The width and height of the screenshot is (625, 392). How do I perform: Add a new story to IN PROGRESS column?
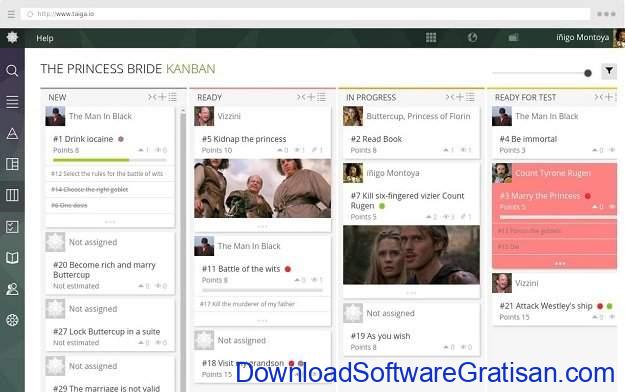click(460, 97)
